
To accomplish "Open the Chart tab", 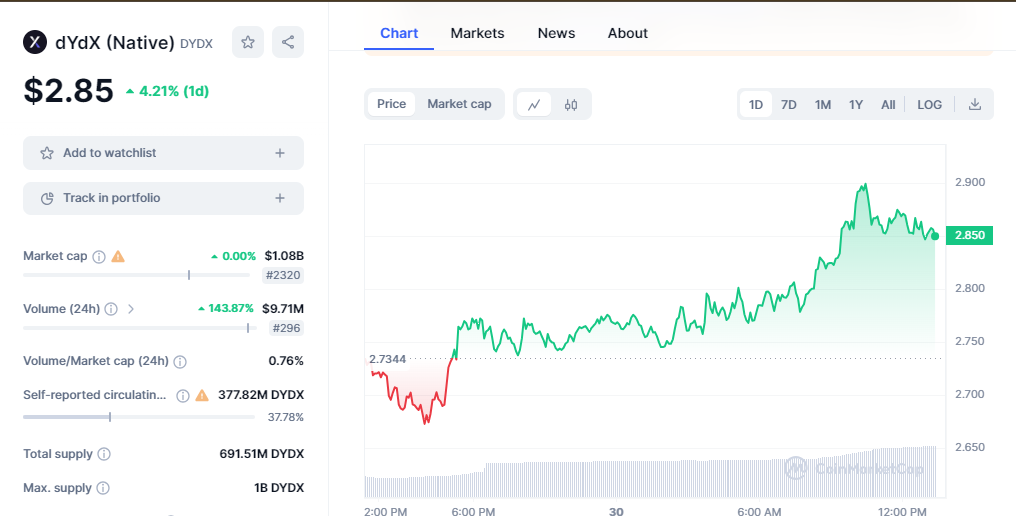I will (398, 33).
